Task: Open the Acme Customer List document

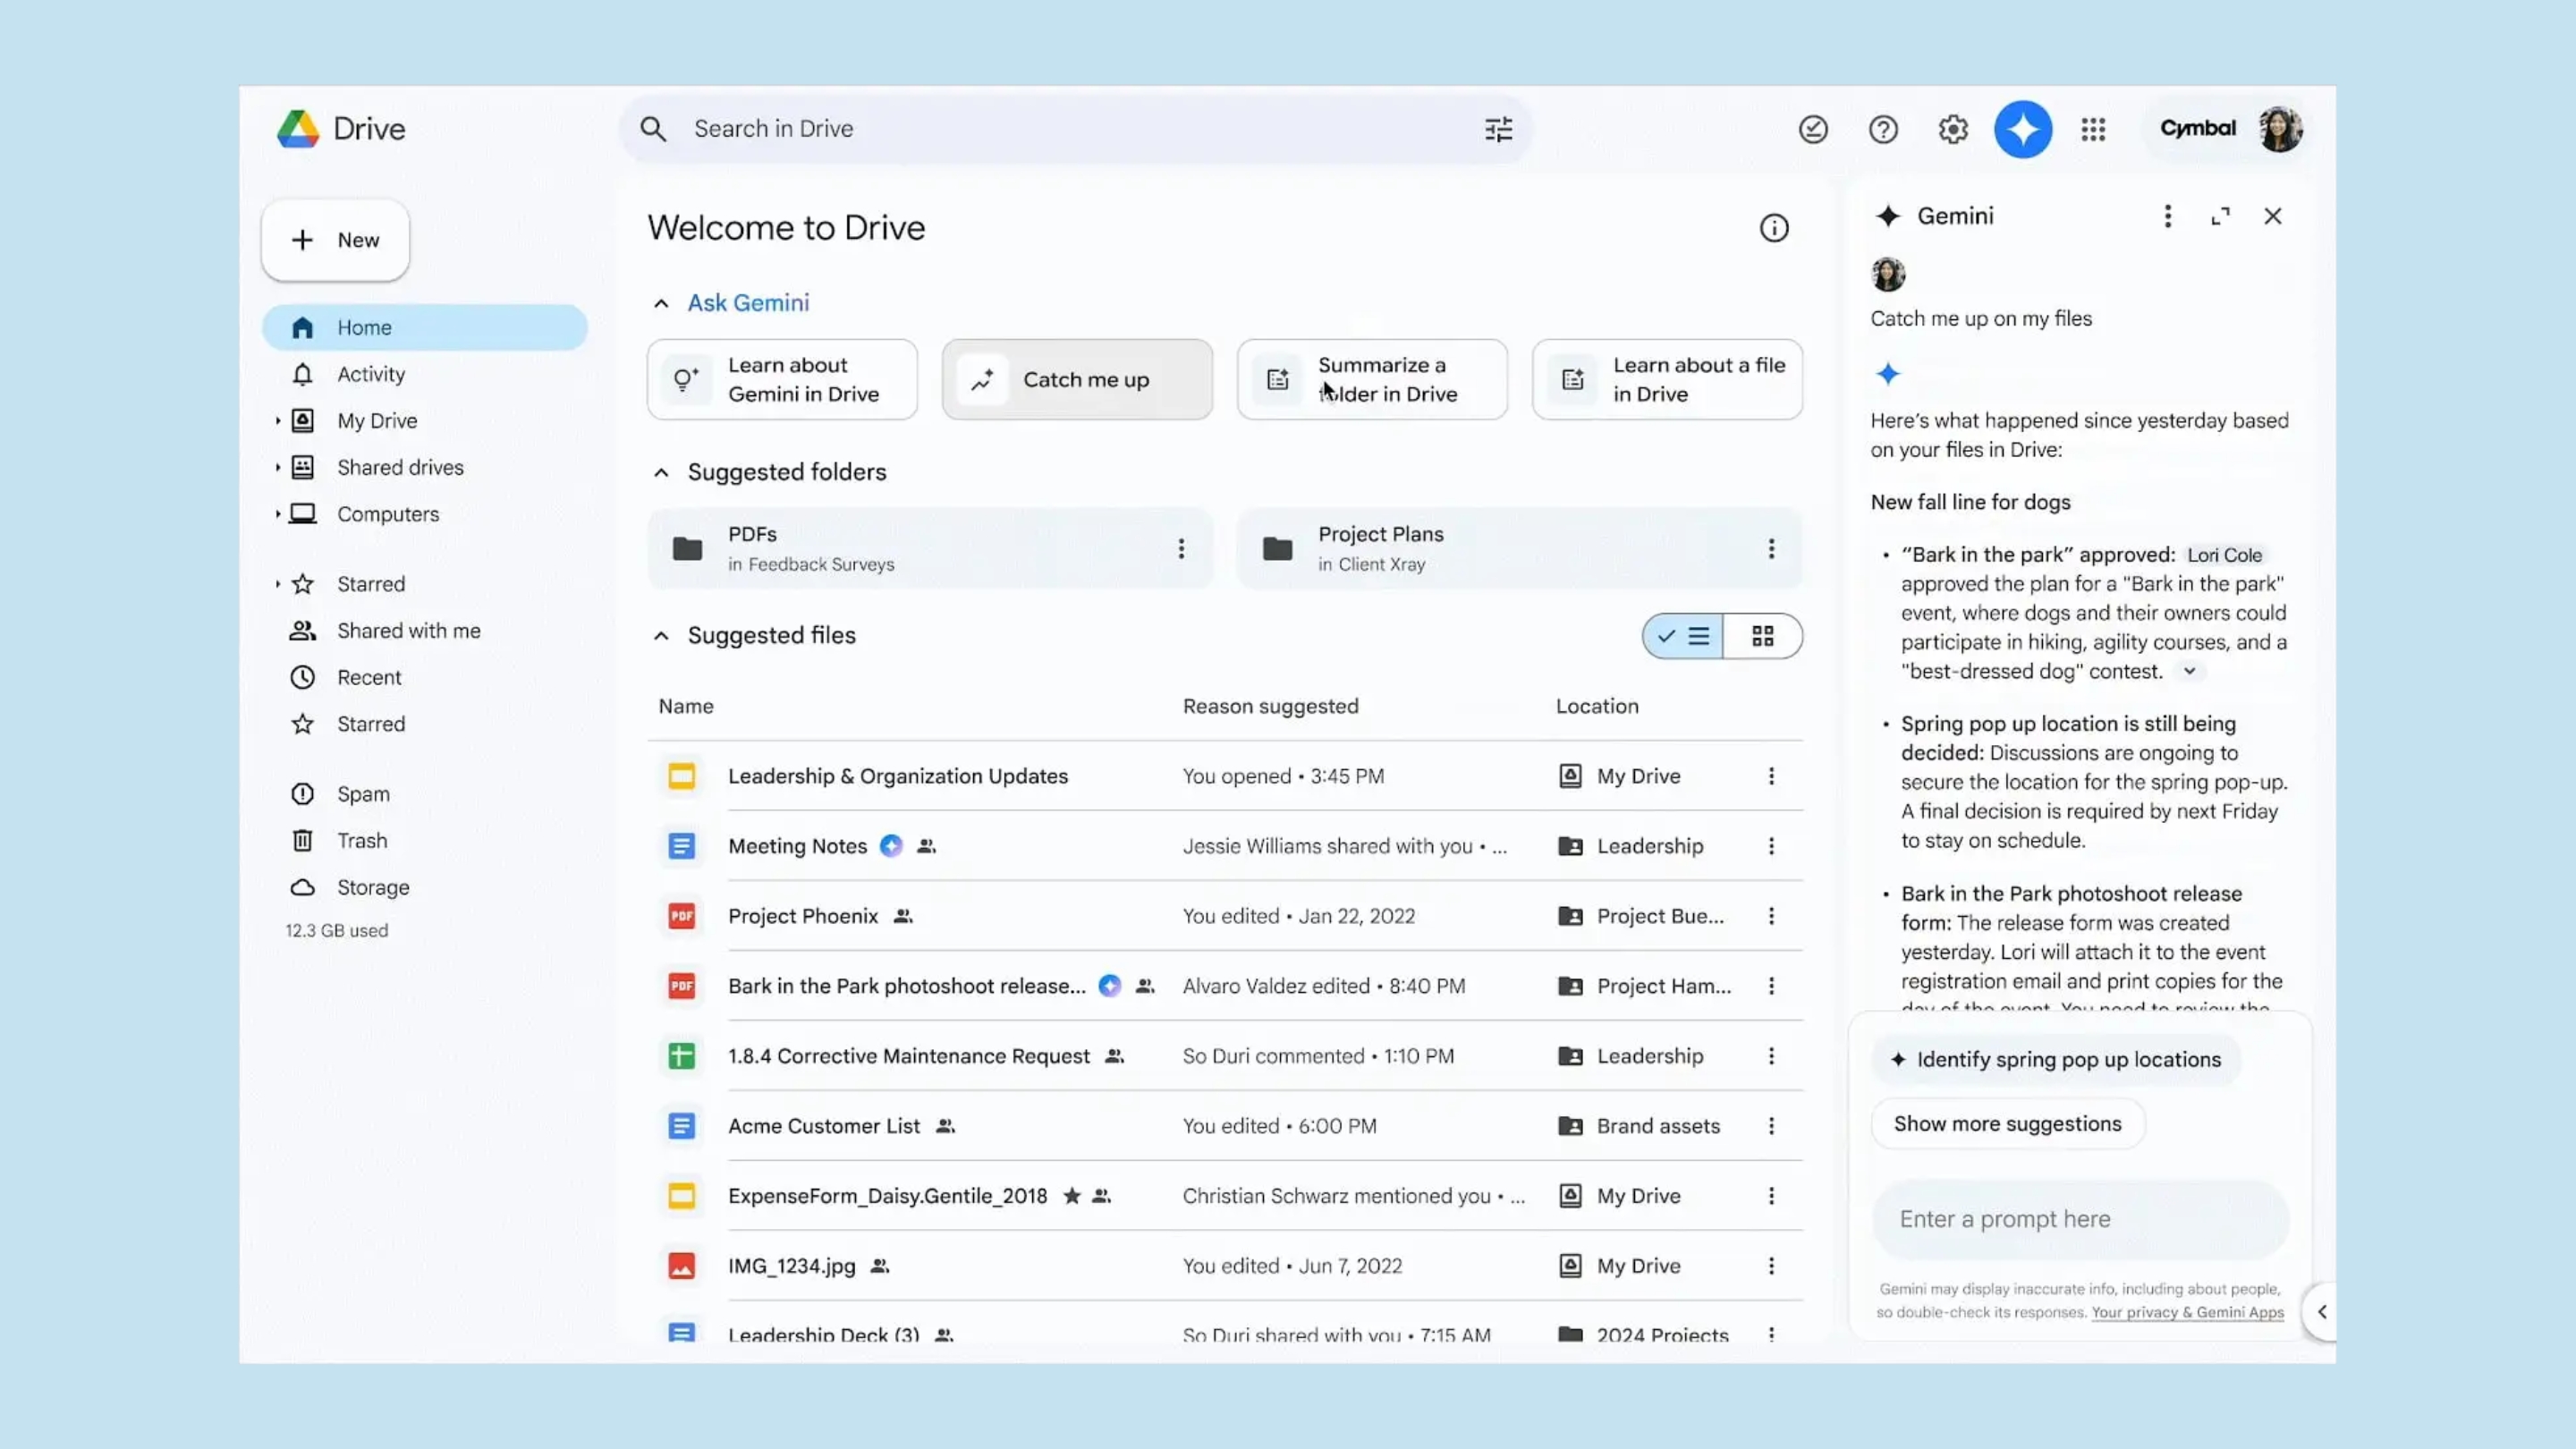Action: (x=824, y=1126)
